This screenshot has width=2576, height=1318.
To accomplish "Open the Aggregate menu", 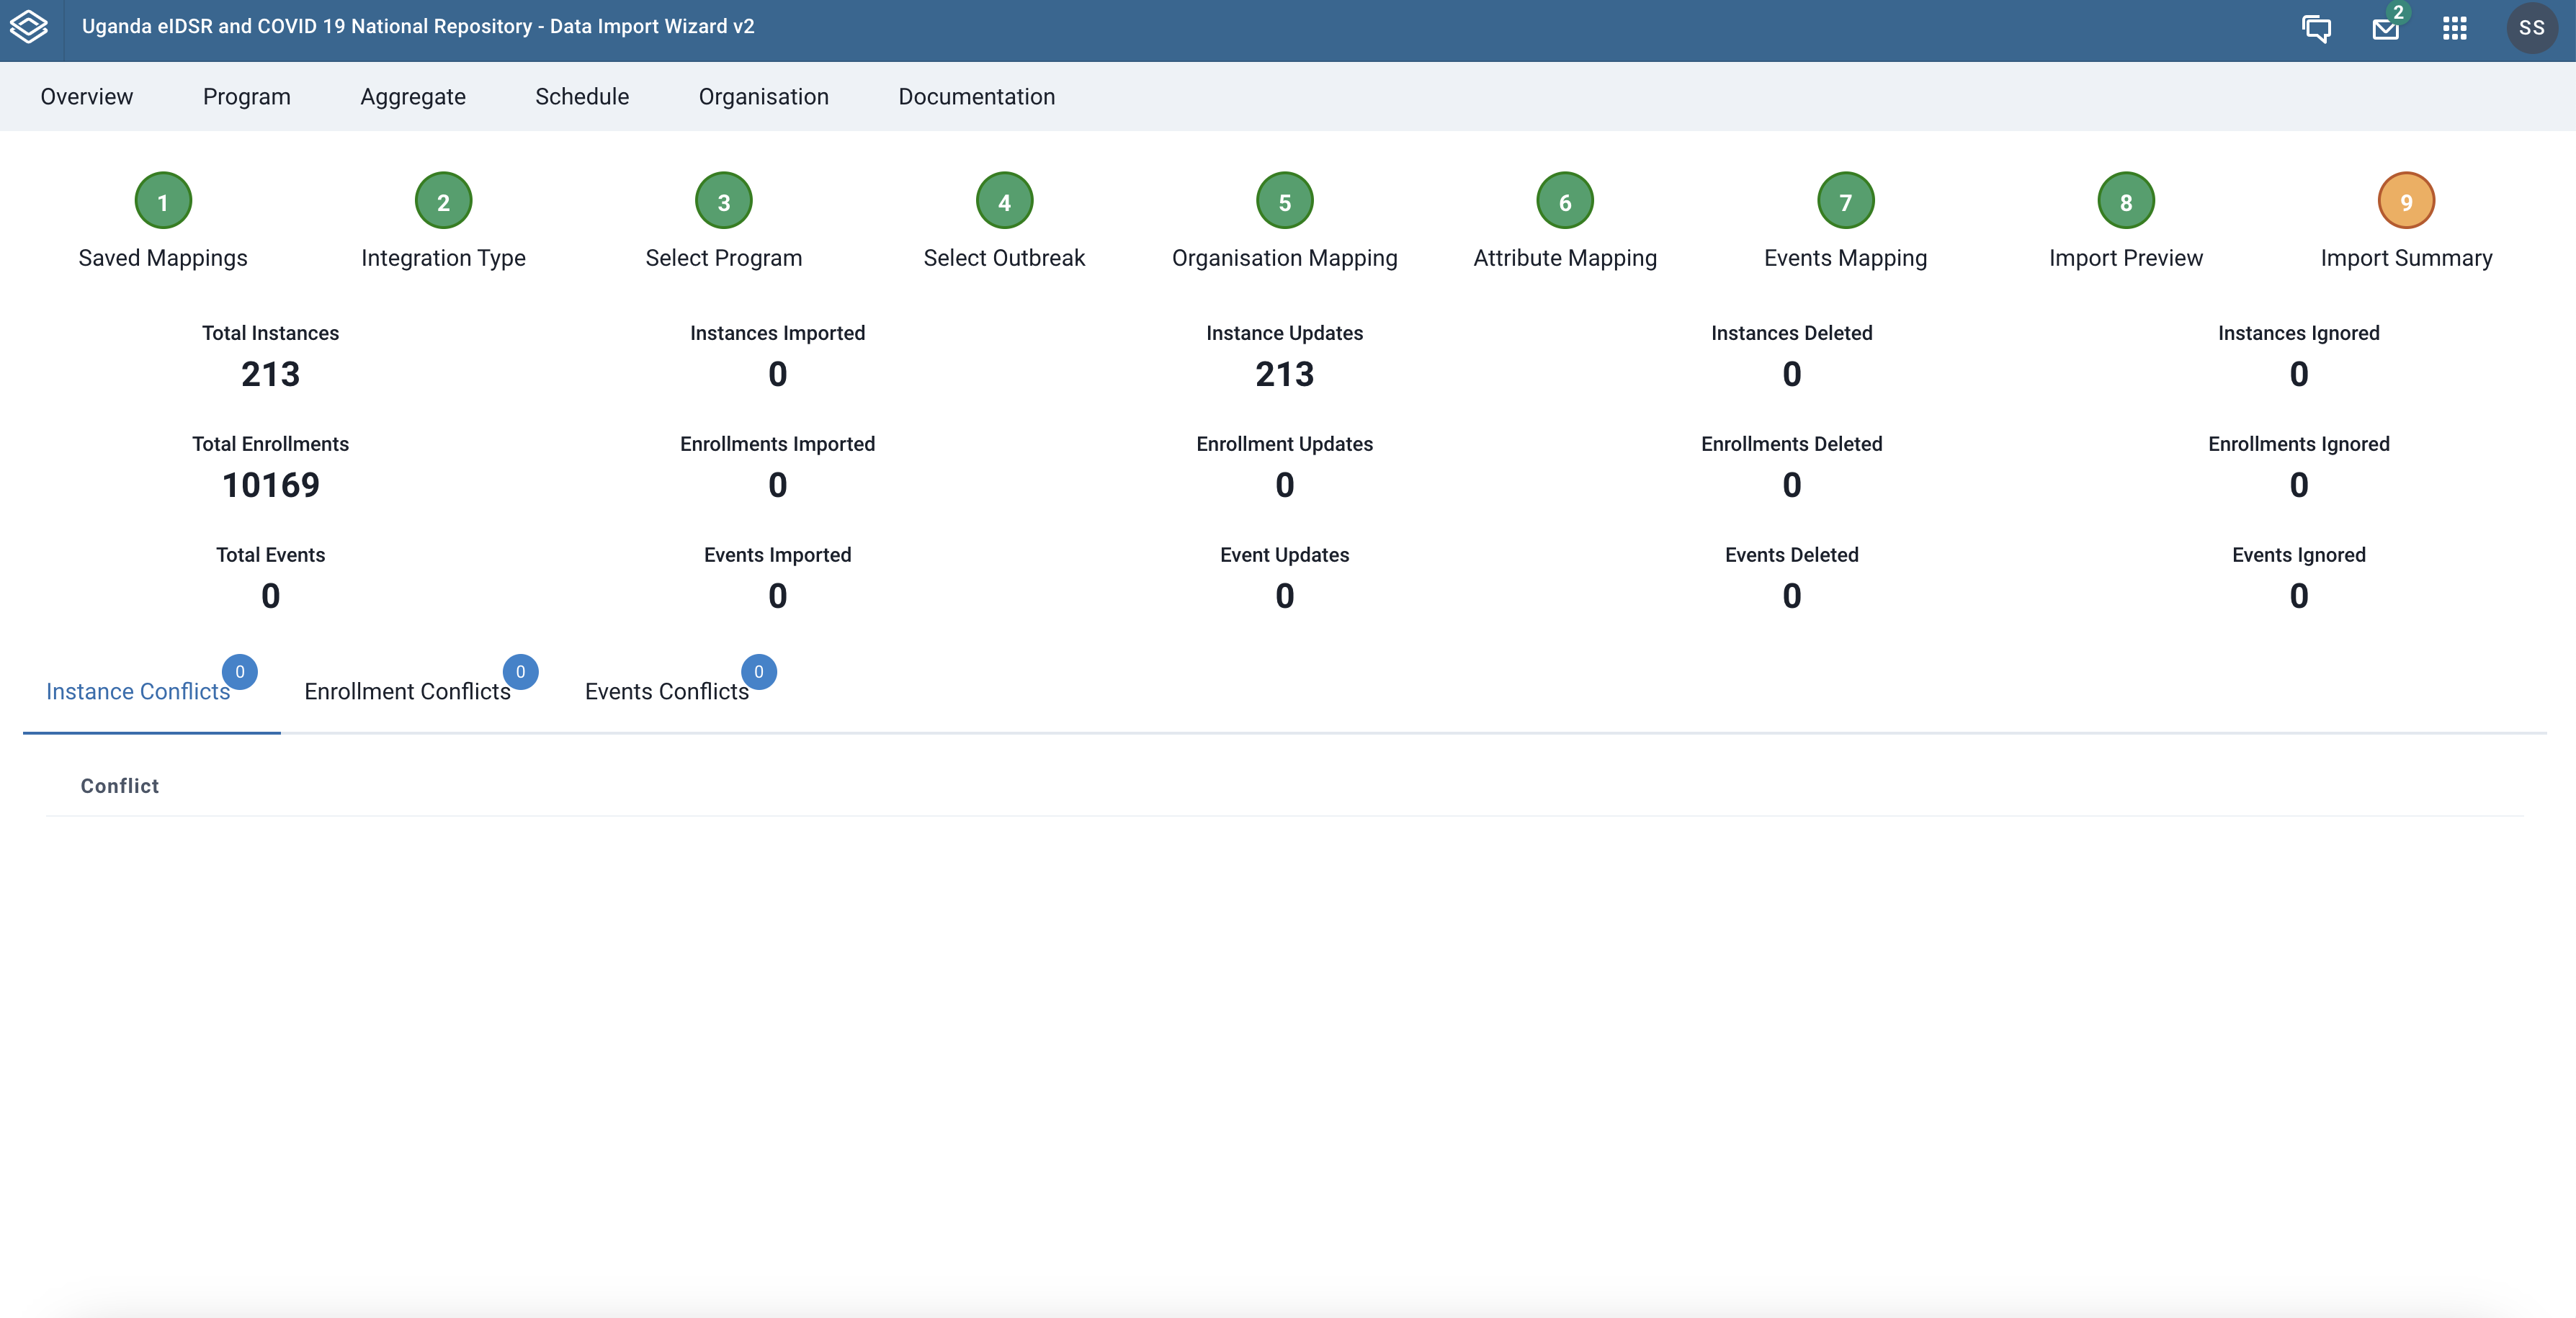I will pos(413,97).
